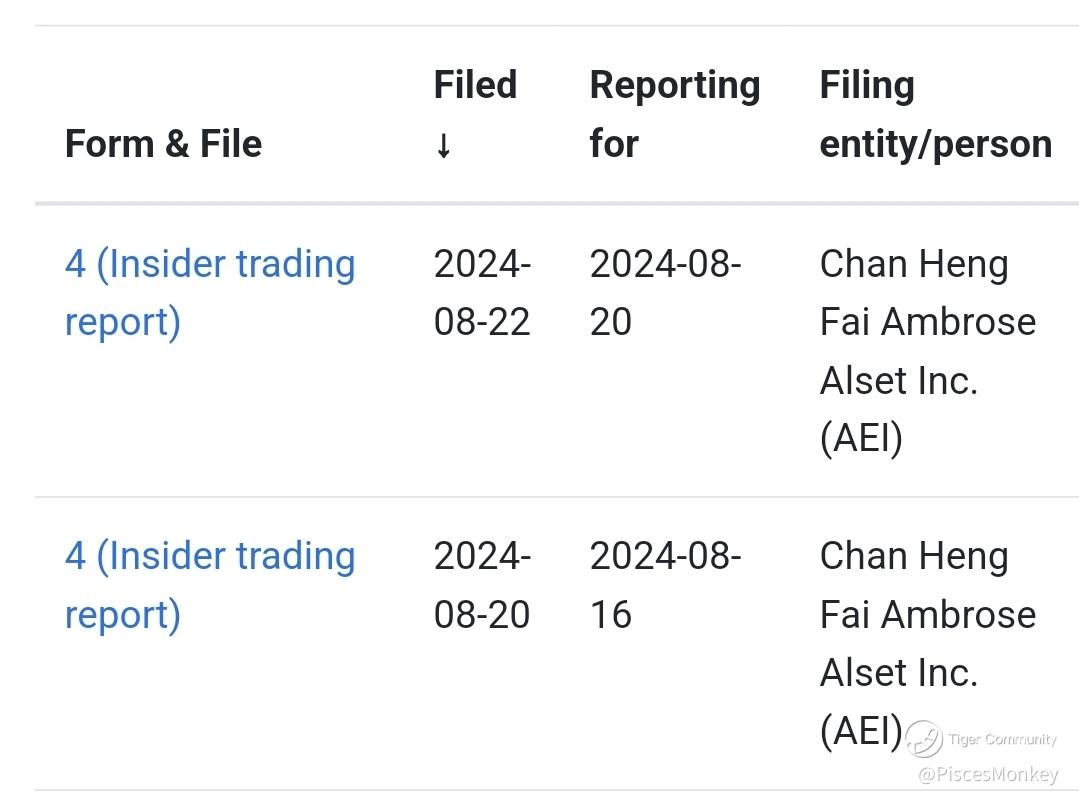Select the reporting date 2024-08-20 in the first row

pos(665,292)
